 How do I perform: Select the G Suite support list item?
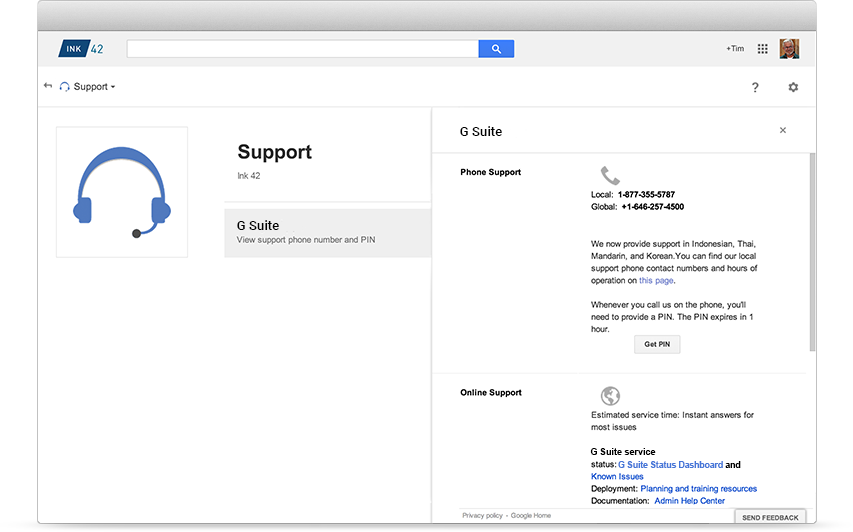click(x=327, y=233)
